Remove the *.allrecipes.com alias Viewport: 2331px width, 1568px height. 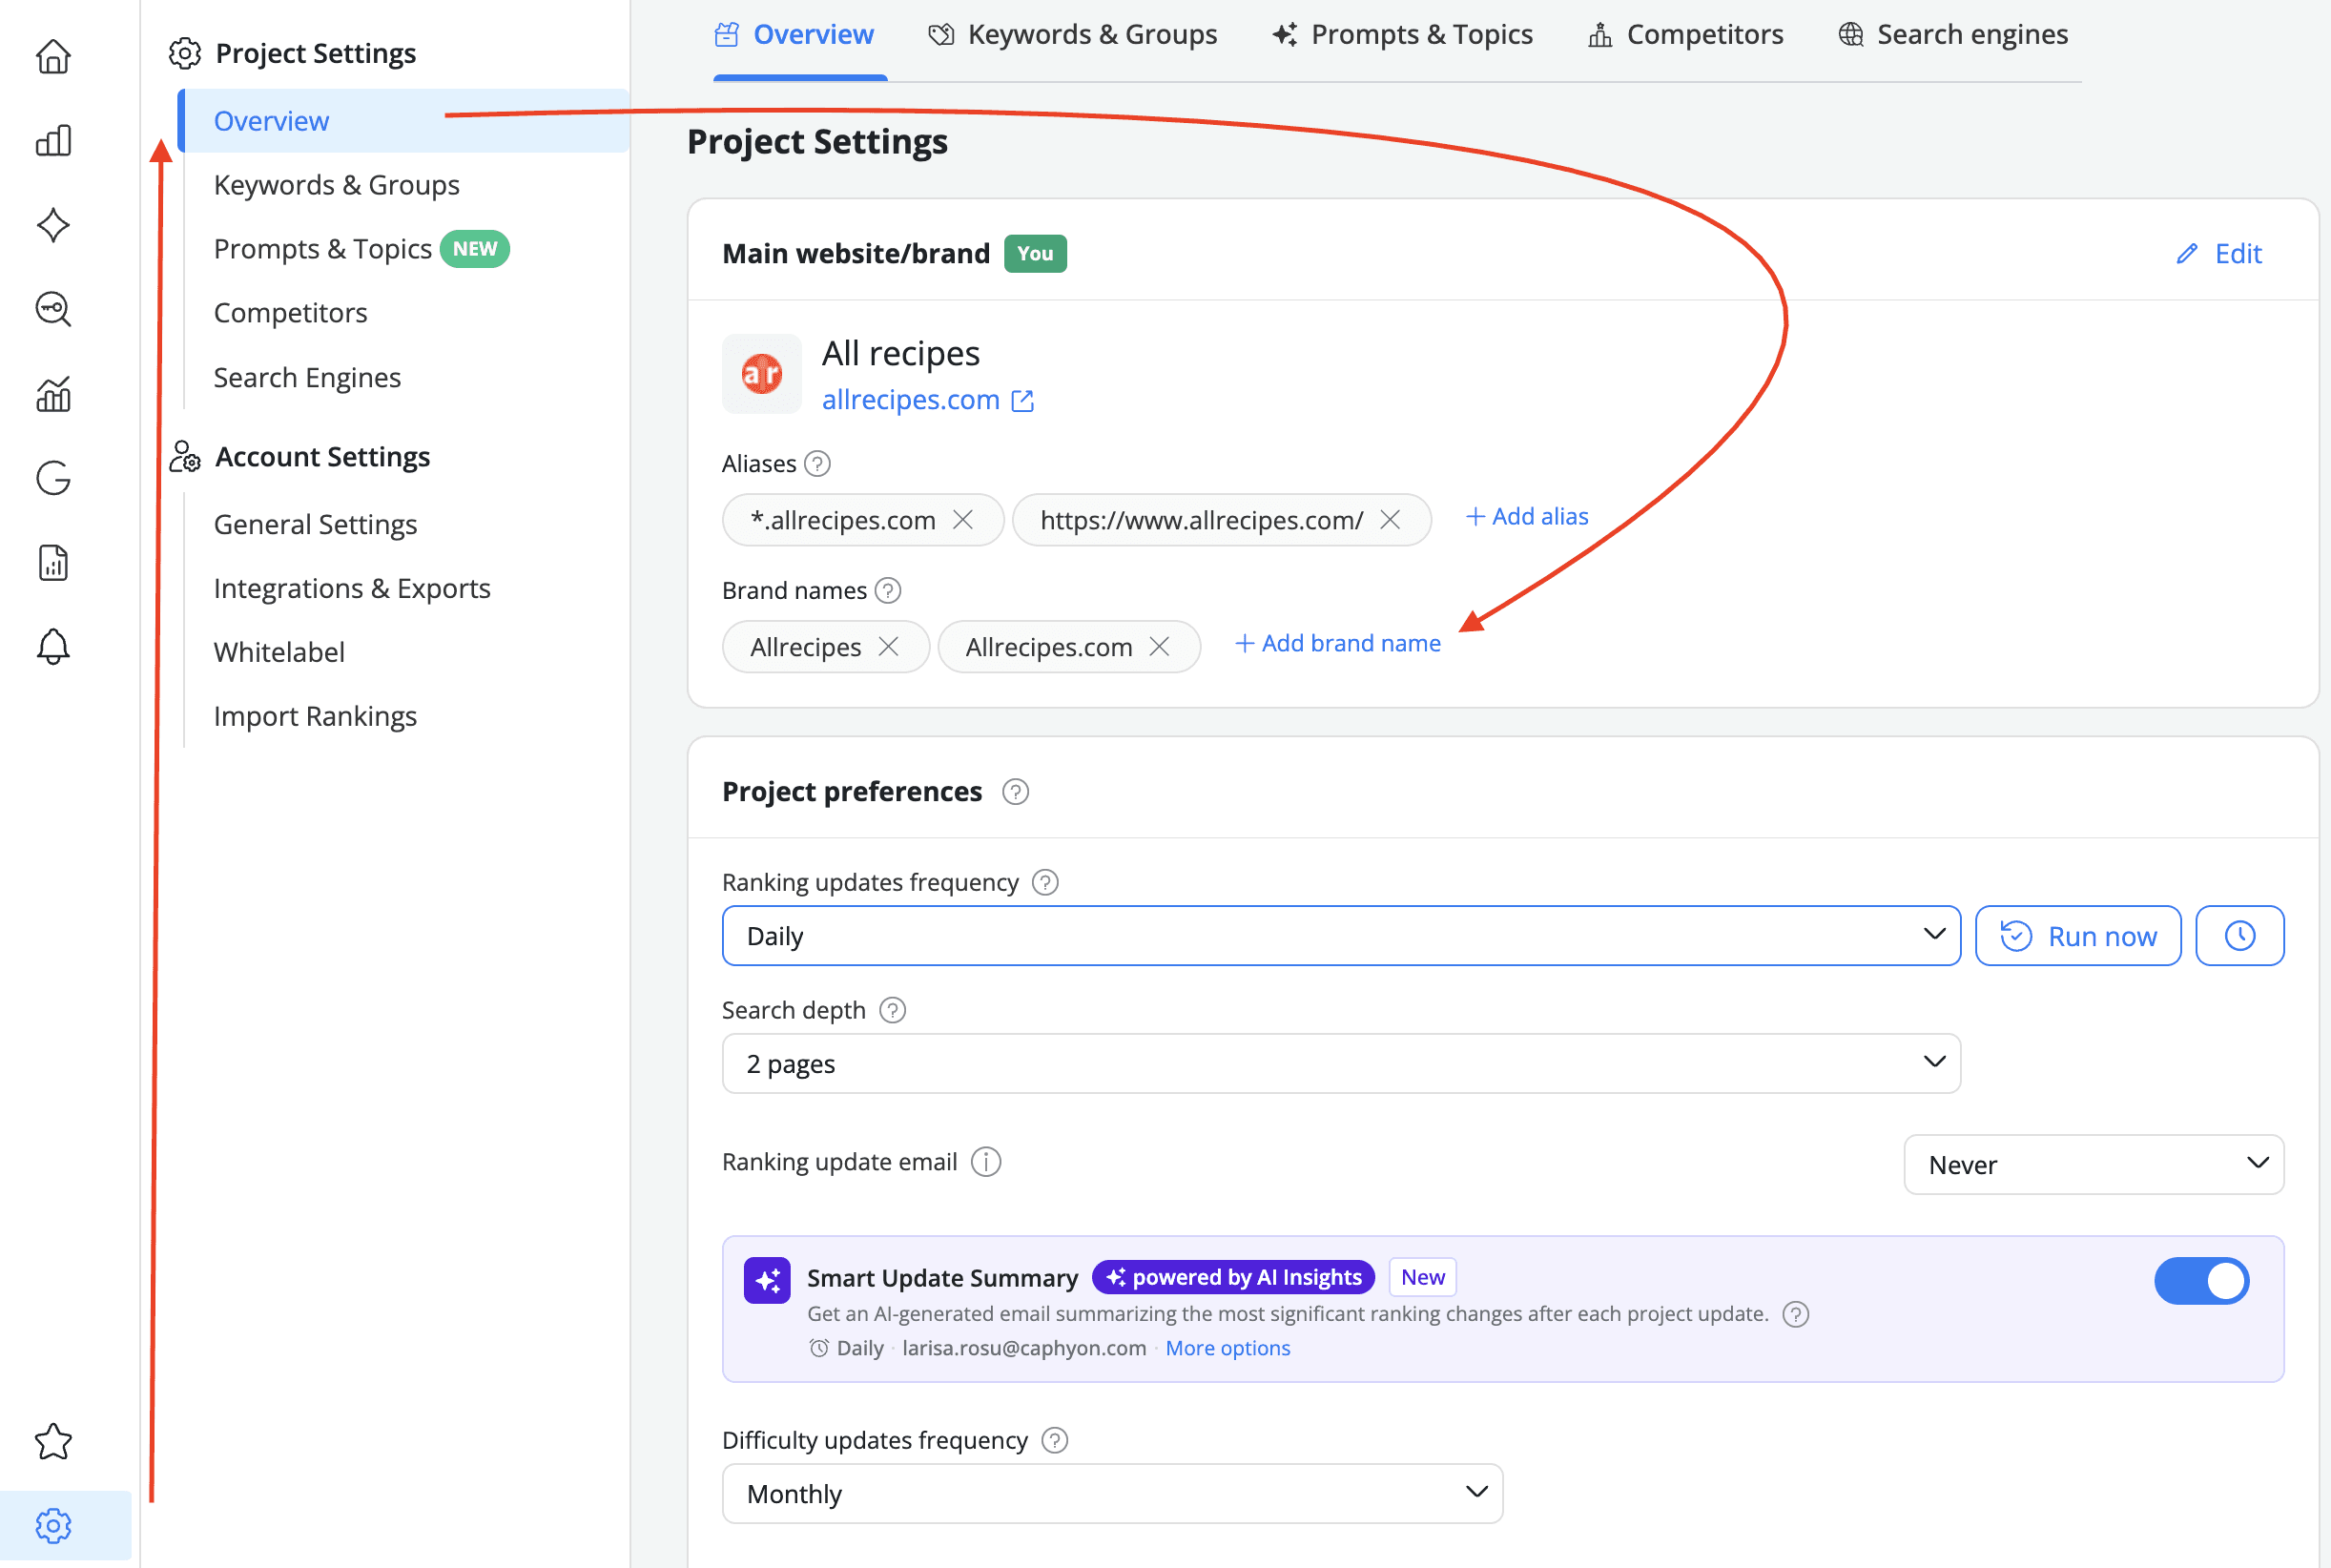point(963,519)
